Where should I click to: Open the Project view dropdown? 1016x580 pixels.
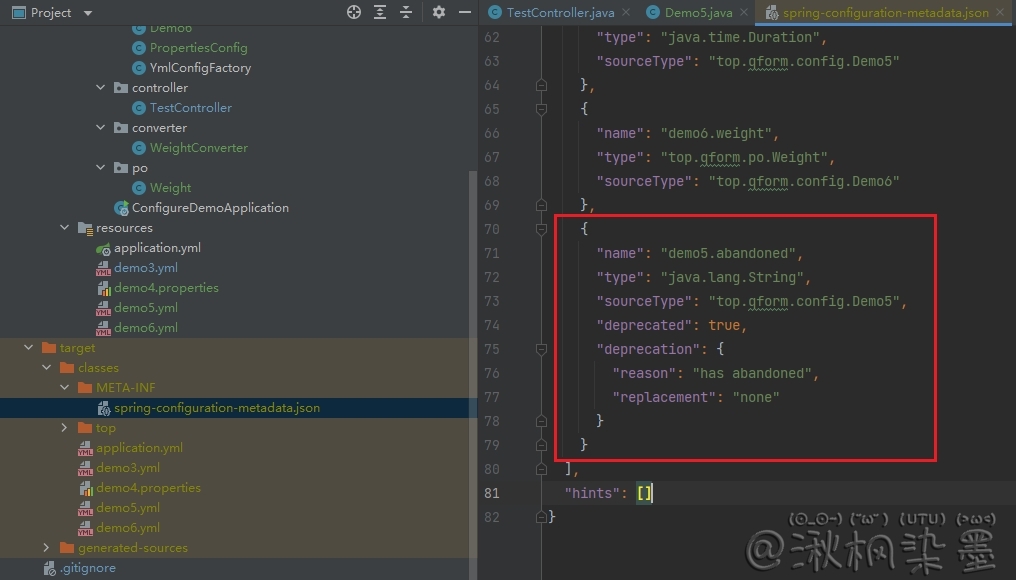tap(87, 13)
